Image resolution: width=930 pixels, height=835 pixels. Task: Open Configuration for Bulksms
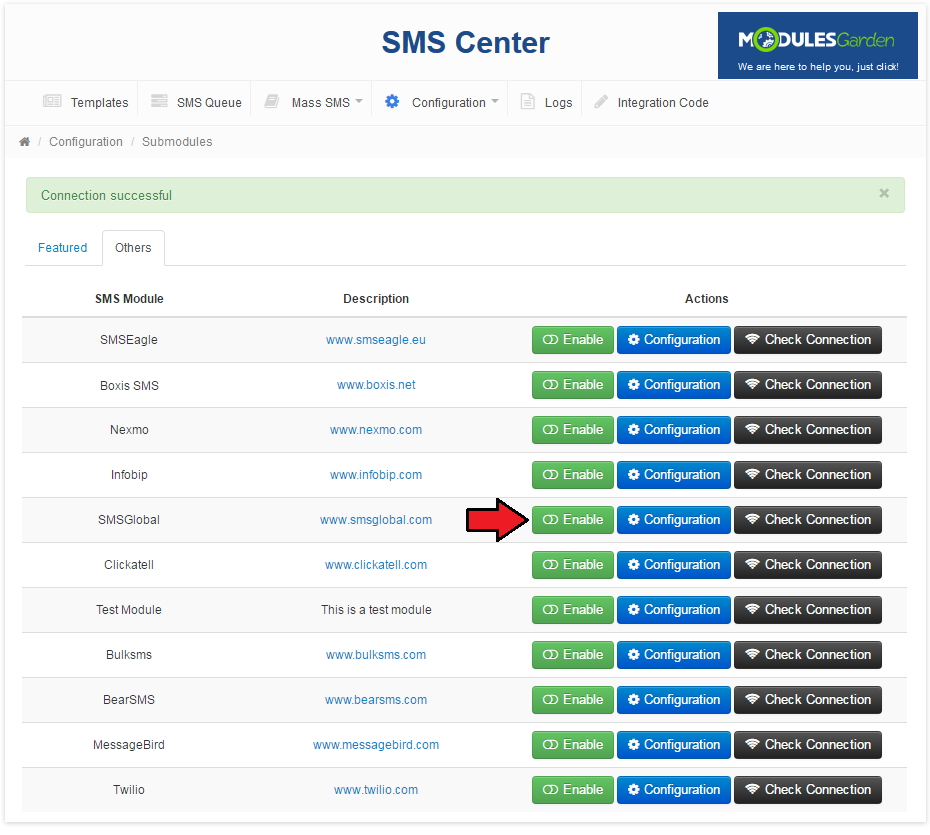pos(674,655)
